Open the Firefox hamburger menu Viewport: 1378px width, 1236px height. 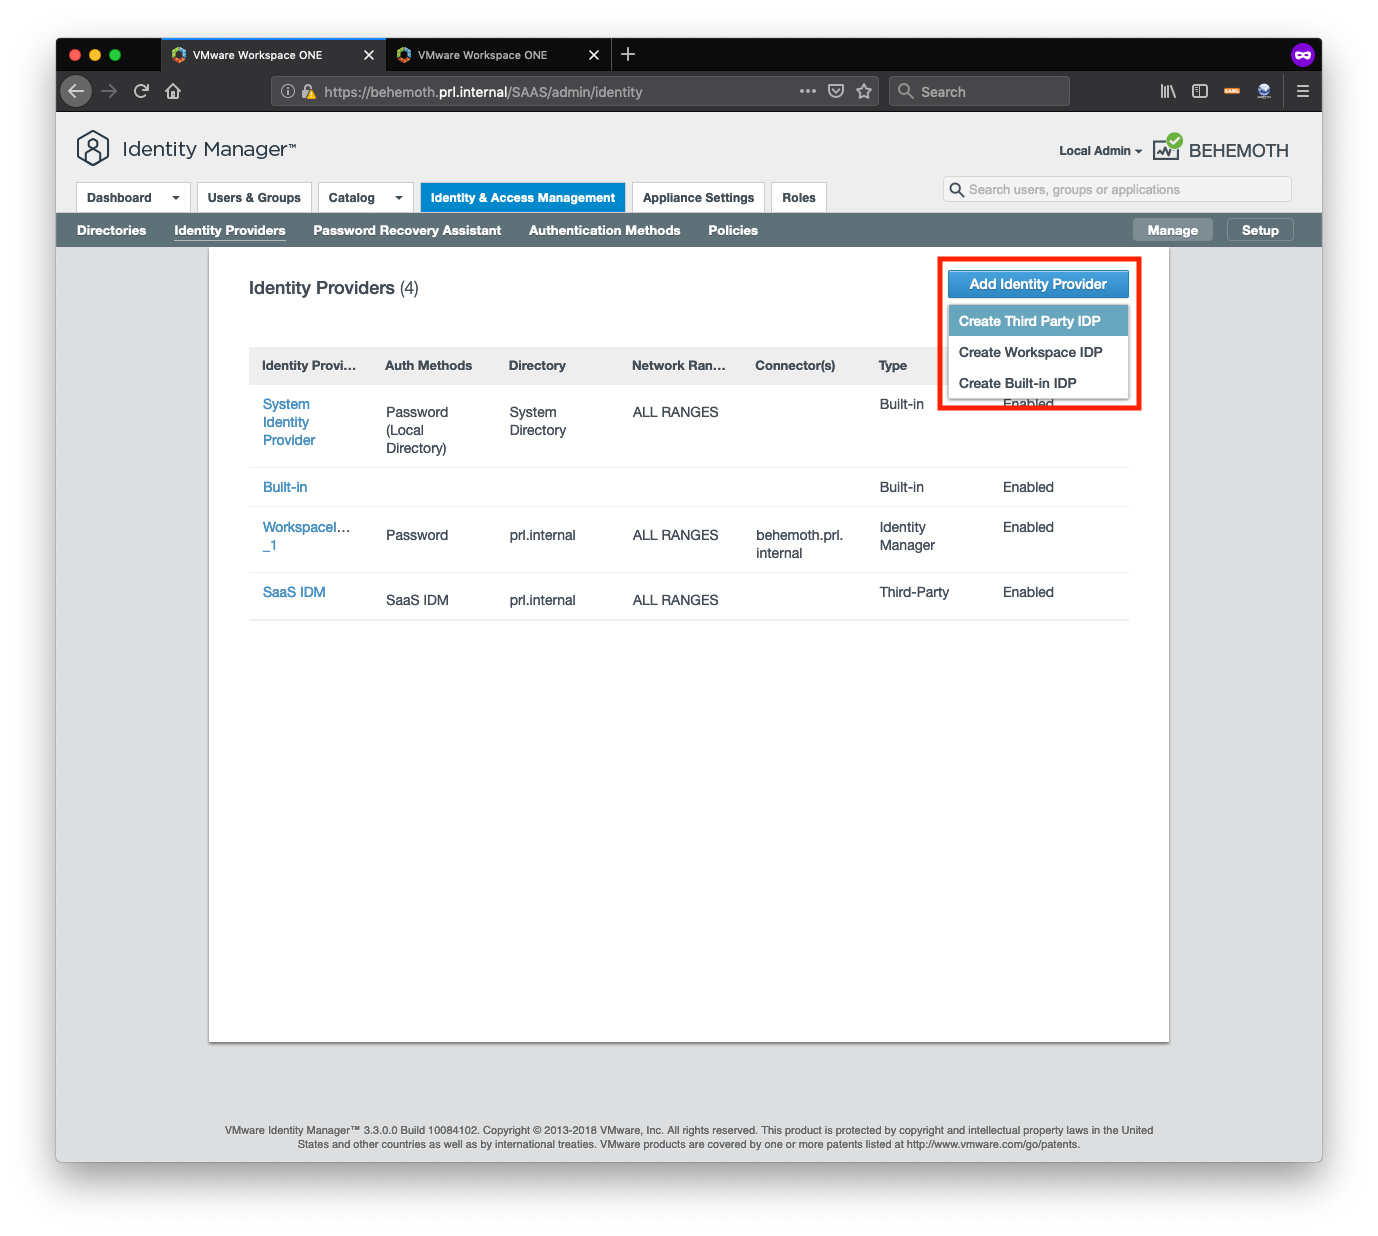pos(1303,91)
